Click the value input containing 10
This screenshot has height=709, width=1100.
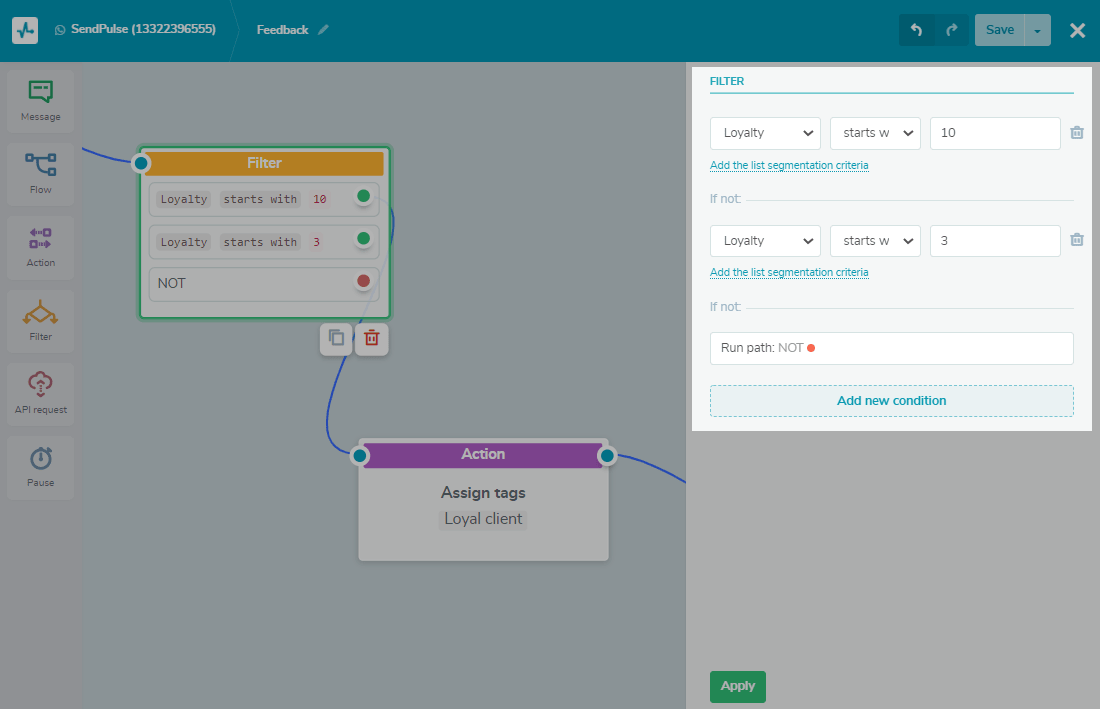[x=995, y=133]
